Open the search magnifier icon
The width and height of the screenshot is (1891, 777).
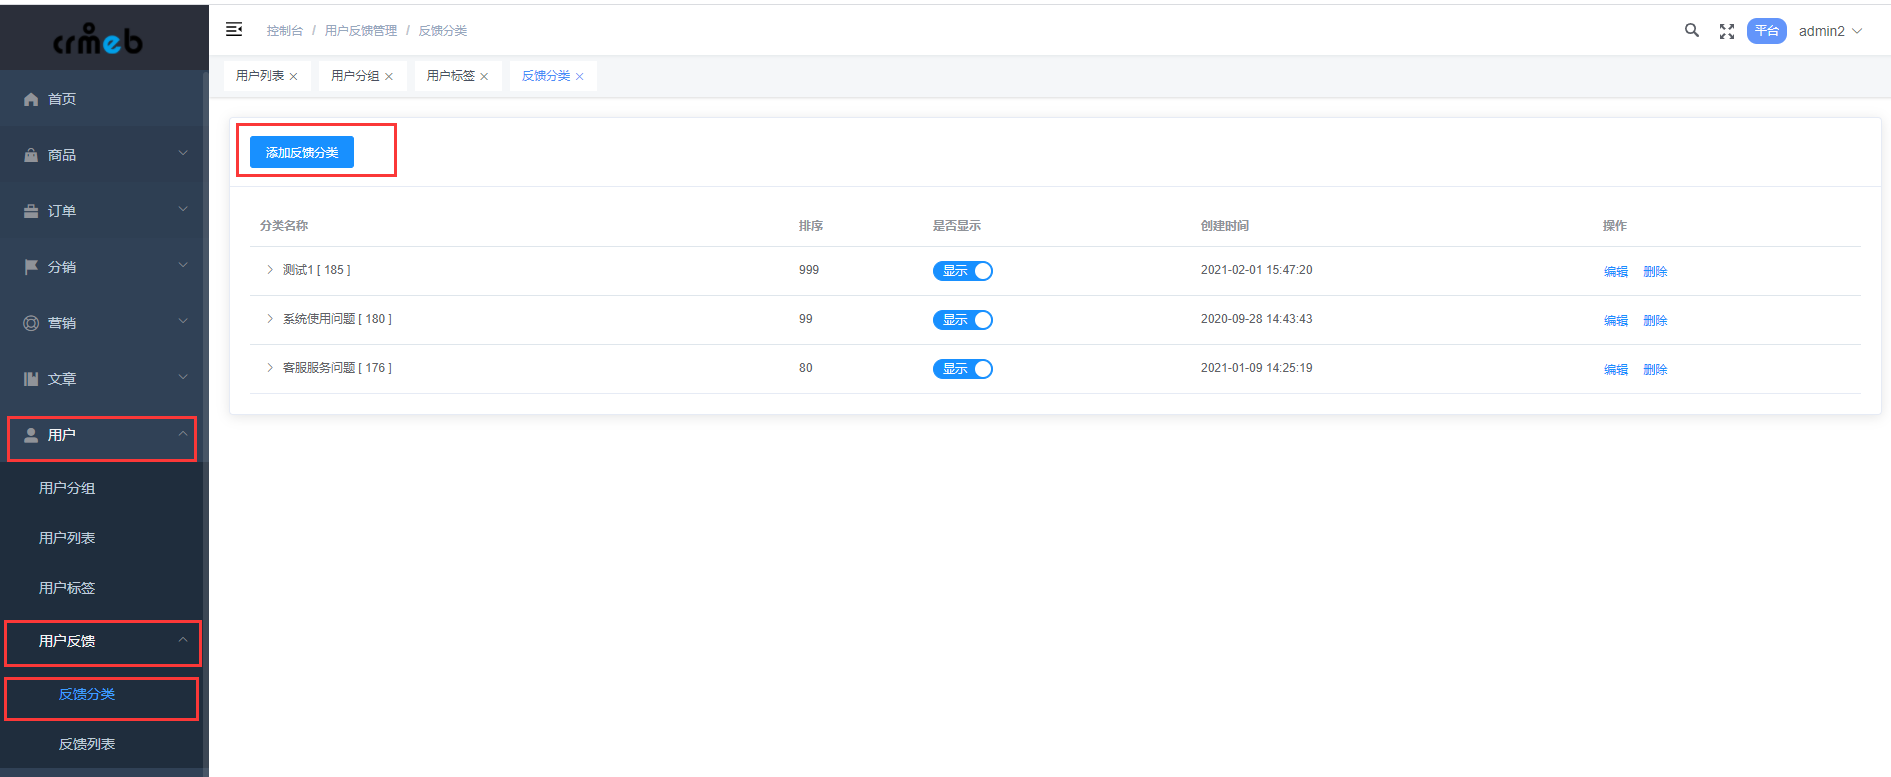(1692, 30)
